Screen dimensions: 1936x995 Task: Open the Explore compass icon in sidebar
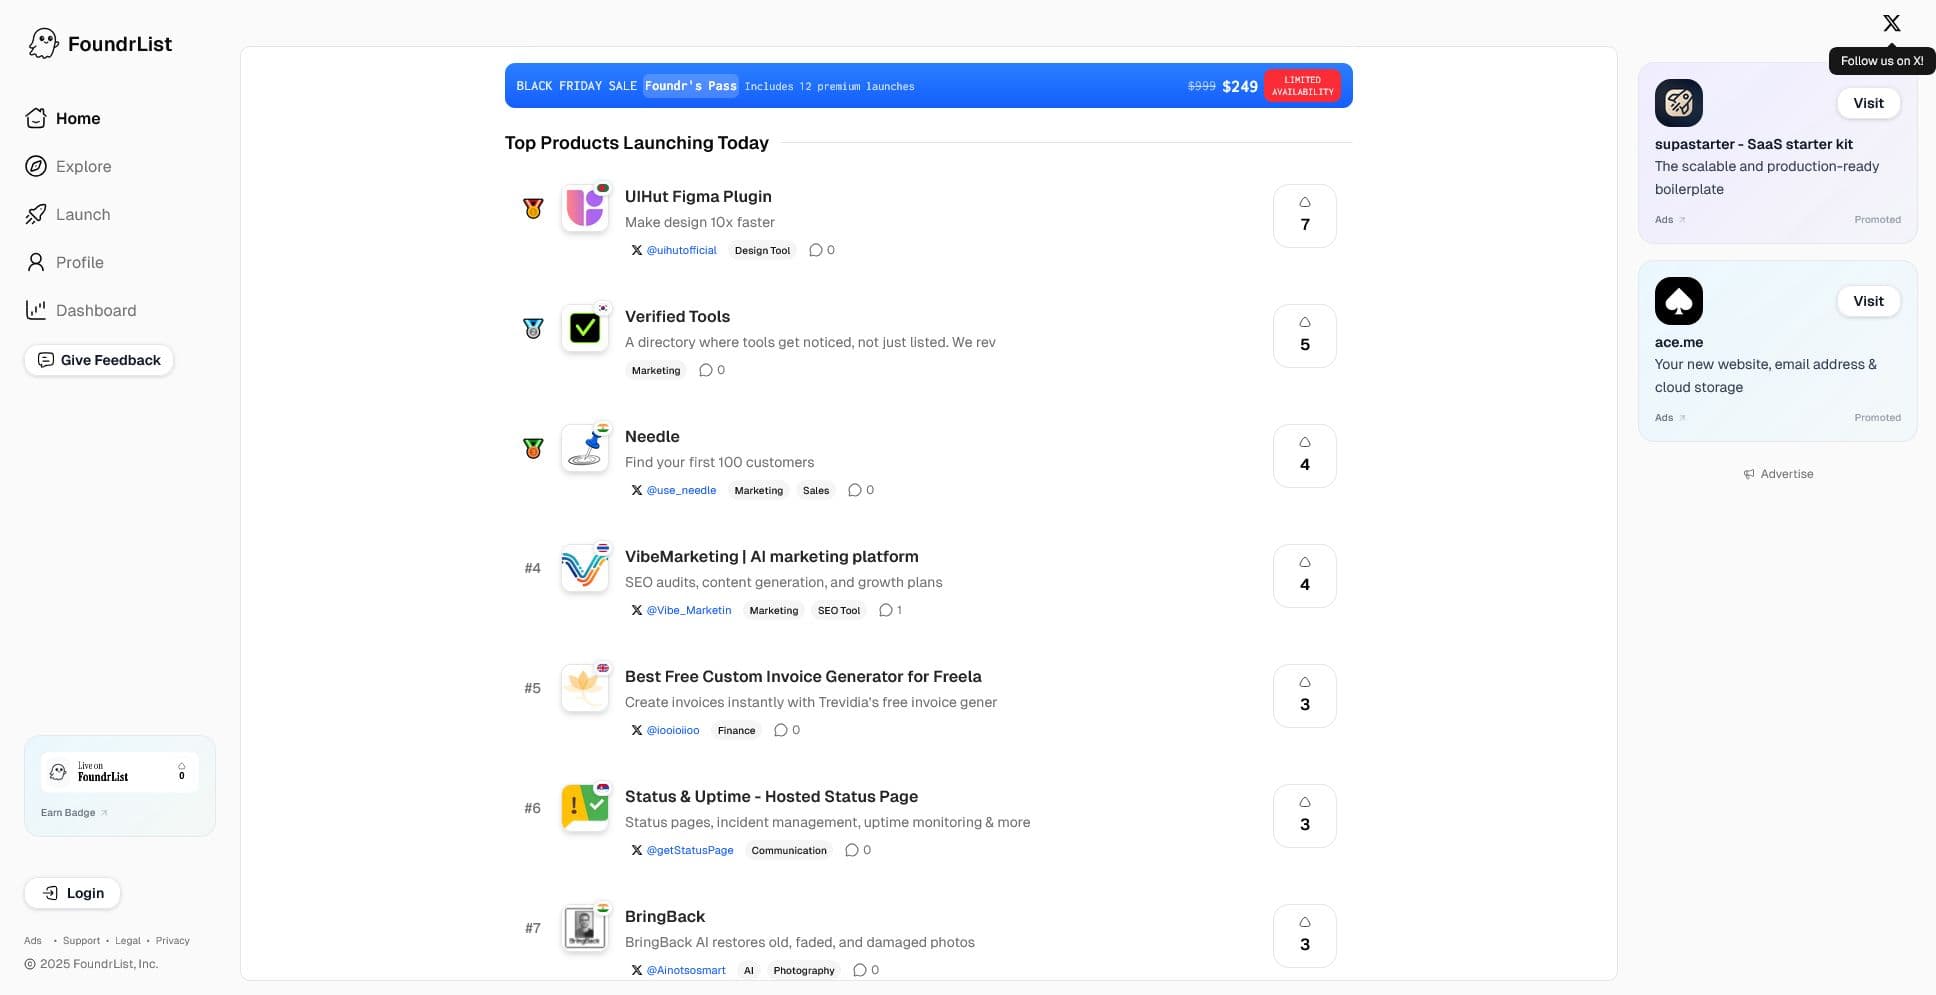36,166
